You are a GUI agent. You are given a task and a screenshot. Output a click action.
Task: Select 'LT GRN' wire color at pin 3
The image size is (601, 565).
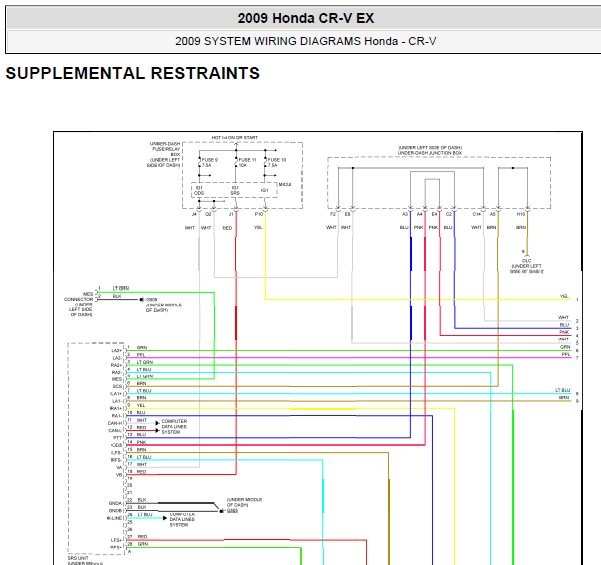pos(145,362)
